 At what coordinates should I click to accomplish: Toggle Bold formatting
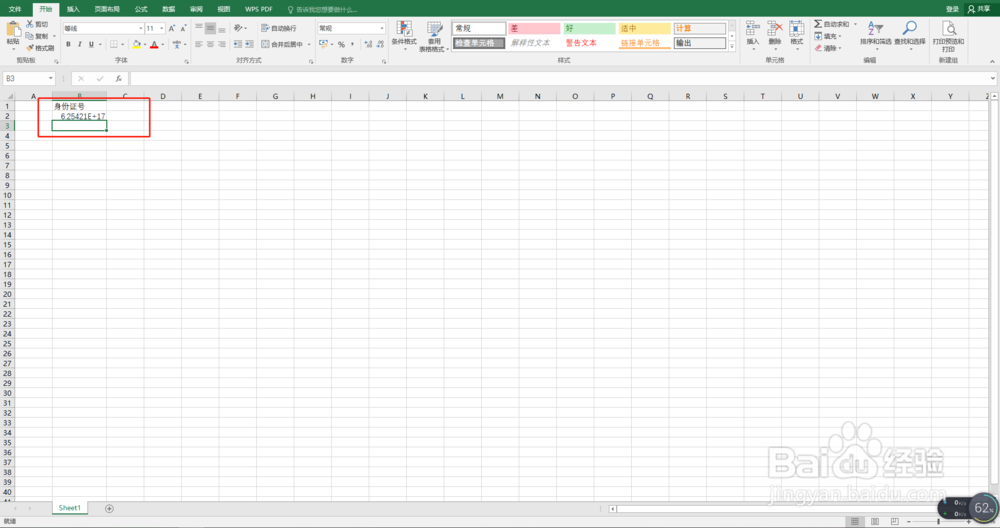coord(68,44)
